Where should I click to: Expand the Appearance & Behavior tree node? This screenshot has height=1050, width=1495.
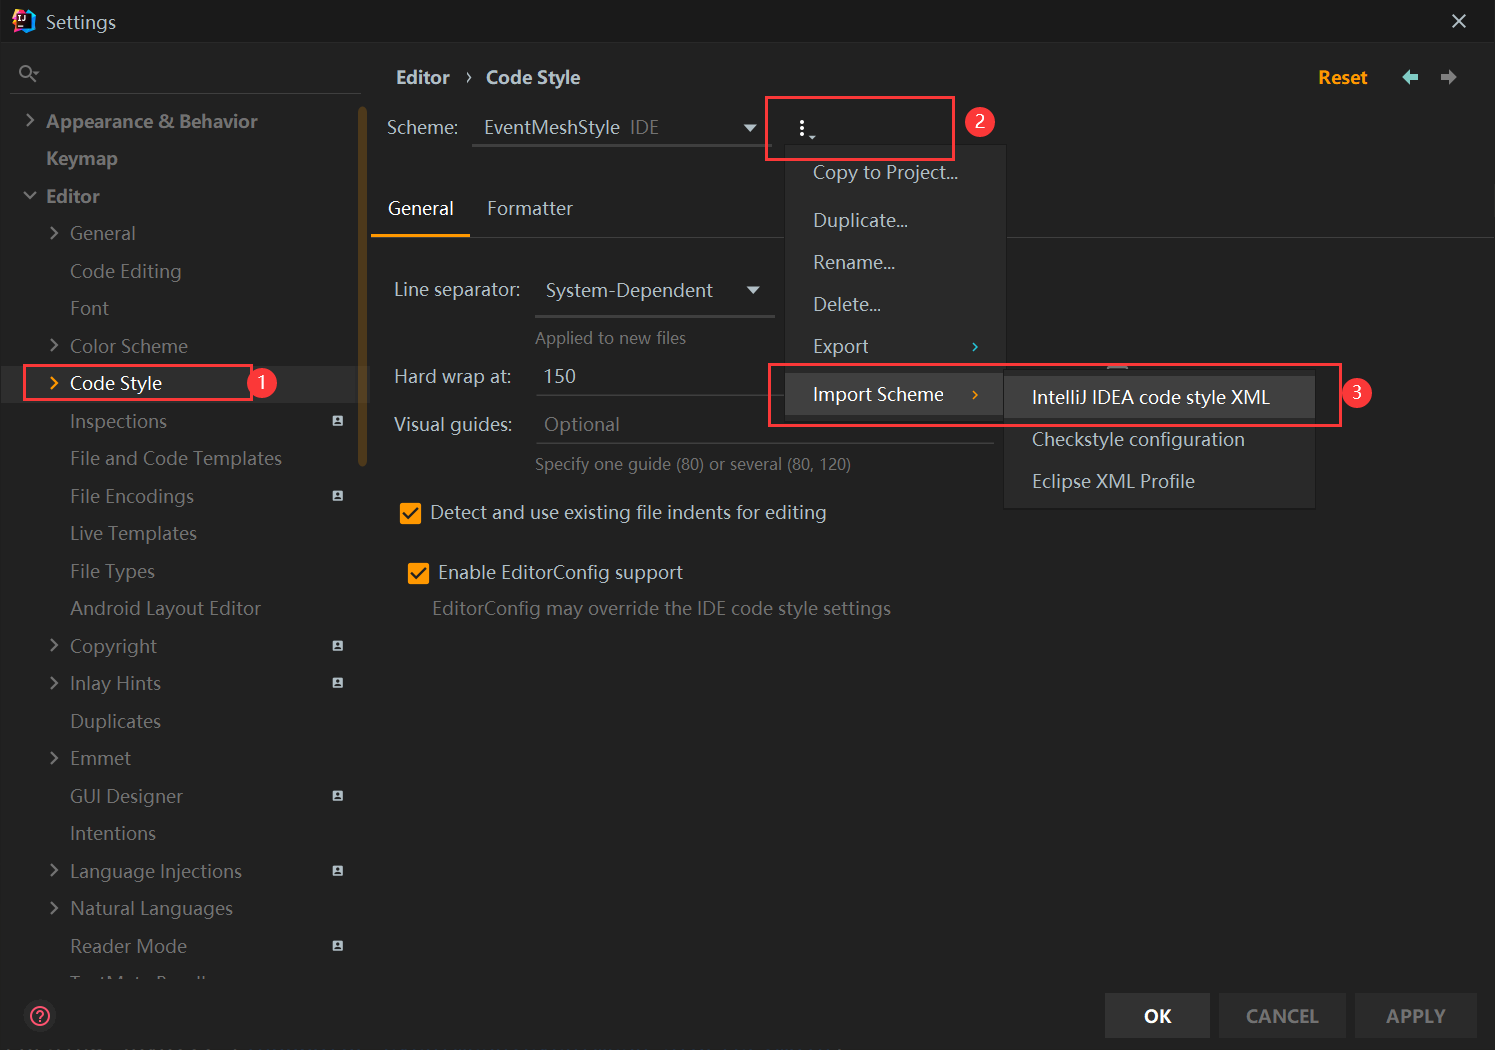coord(30,121)
